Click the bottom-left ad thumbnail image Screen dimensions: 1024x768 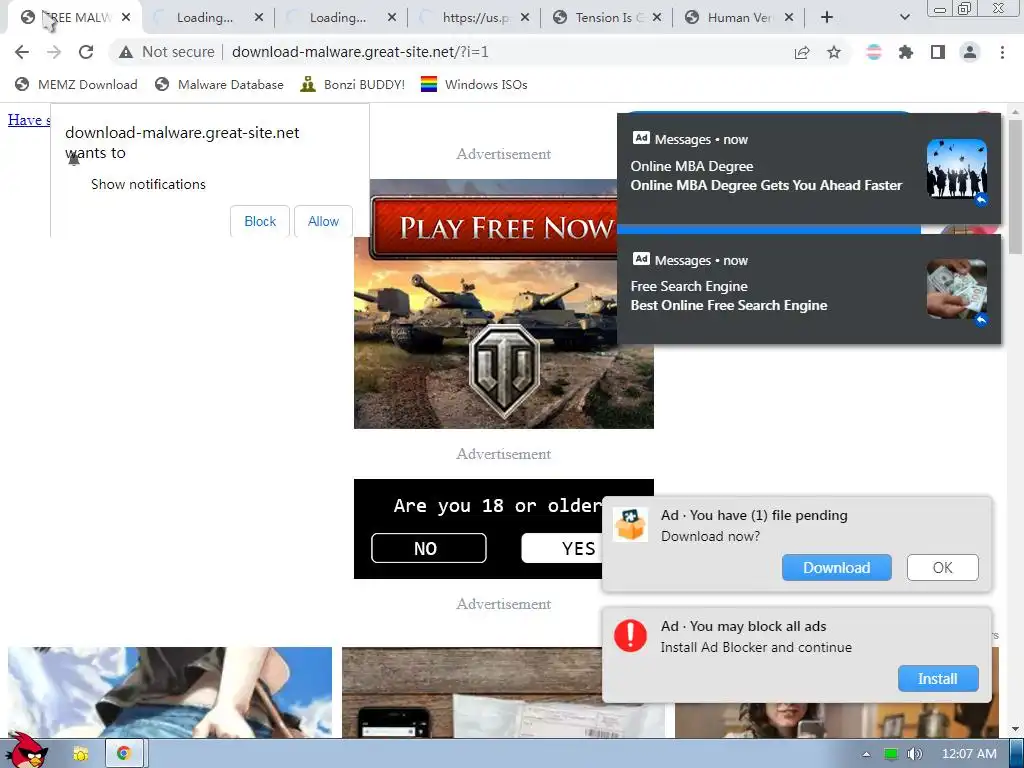[x=170, y=692]
